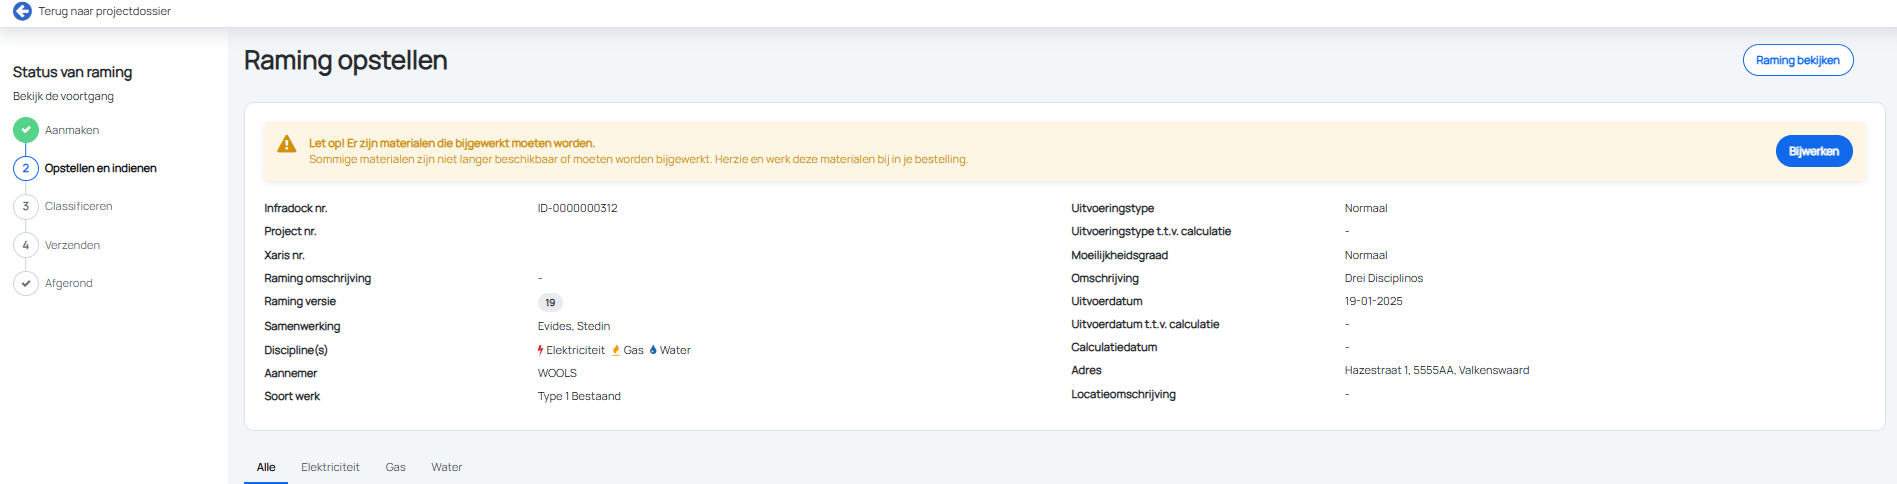
Task: Click 'Elektriciteit' discipline label in details
Action: coord(575,350)
